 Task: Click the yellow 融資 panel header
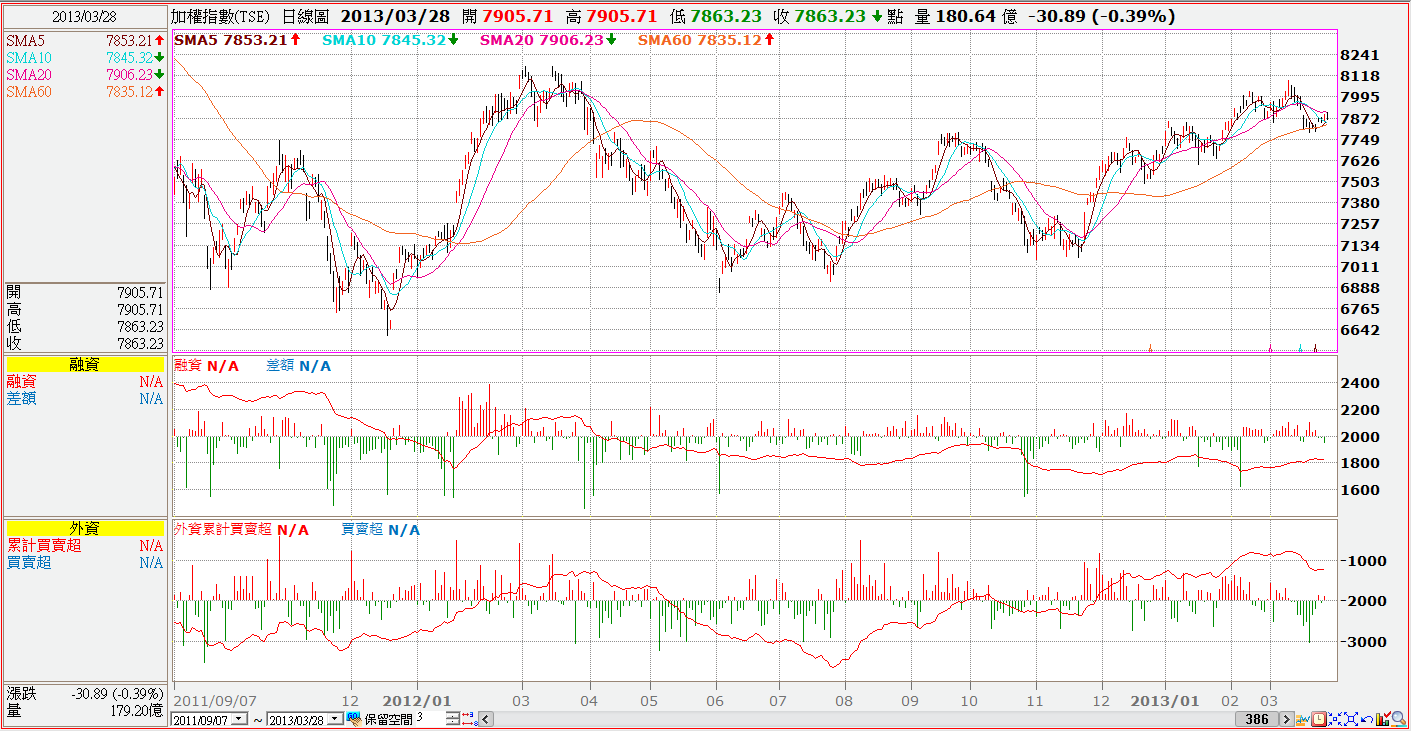coord(84,365)
